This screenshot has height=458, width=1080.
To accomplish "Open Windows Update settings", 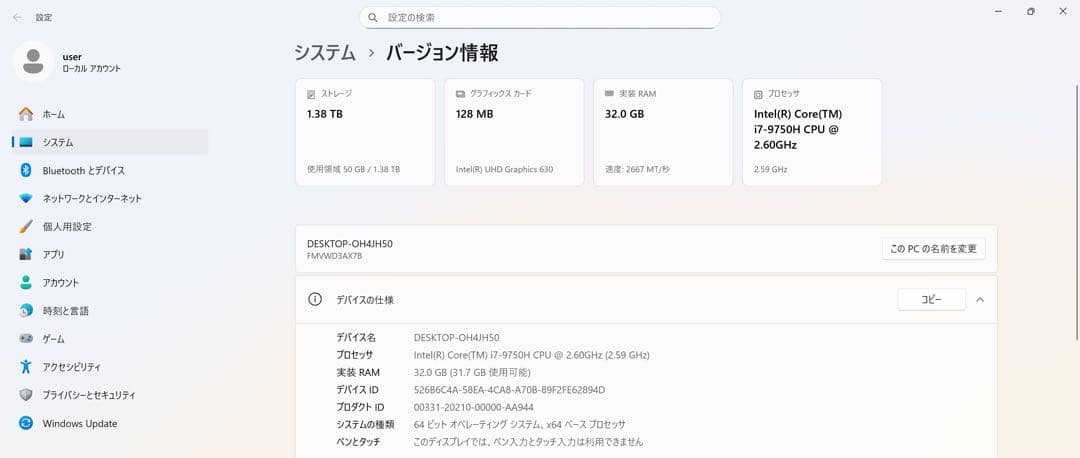I will click(110, 424).
